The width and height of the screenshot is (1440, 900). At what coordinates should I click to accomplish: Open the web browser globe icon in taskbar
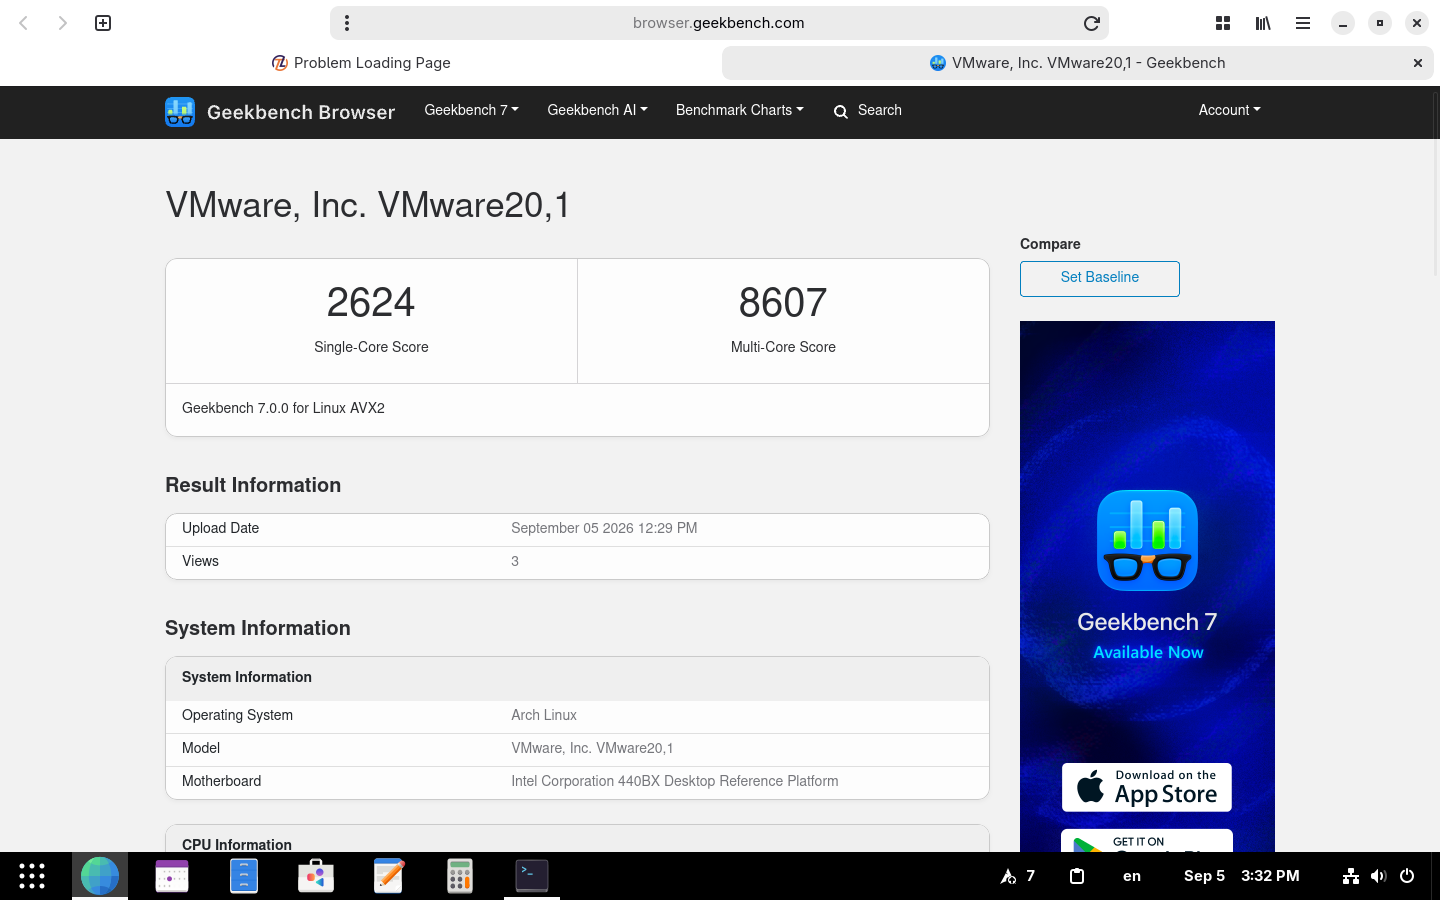[x=100, y=876]
